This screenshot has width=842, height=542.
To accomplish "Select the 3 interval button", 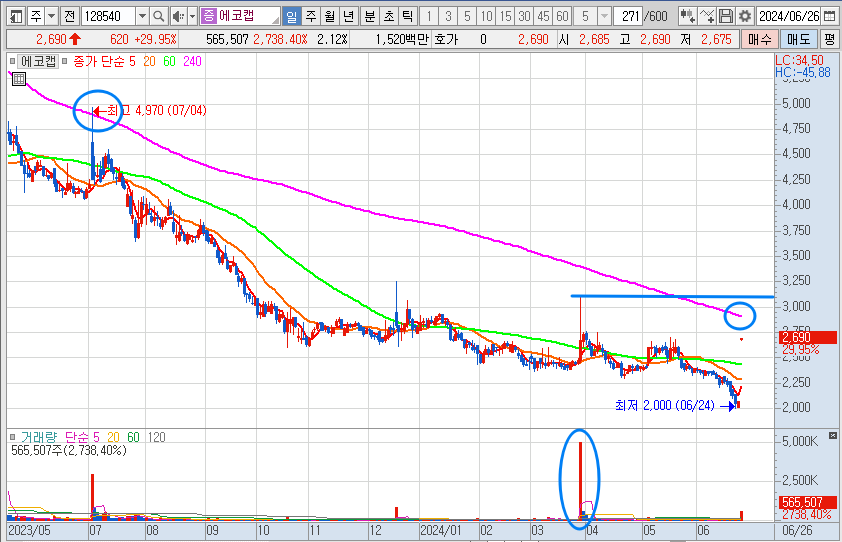I will coord(448,16).
